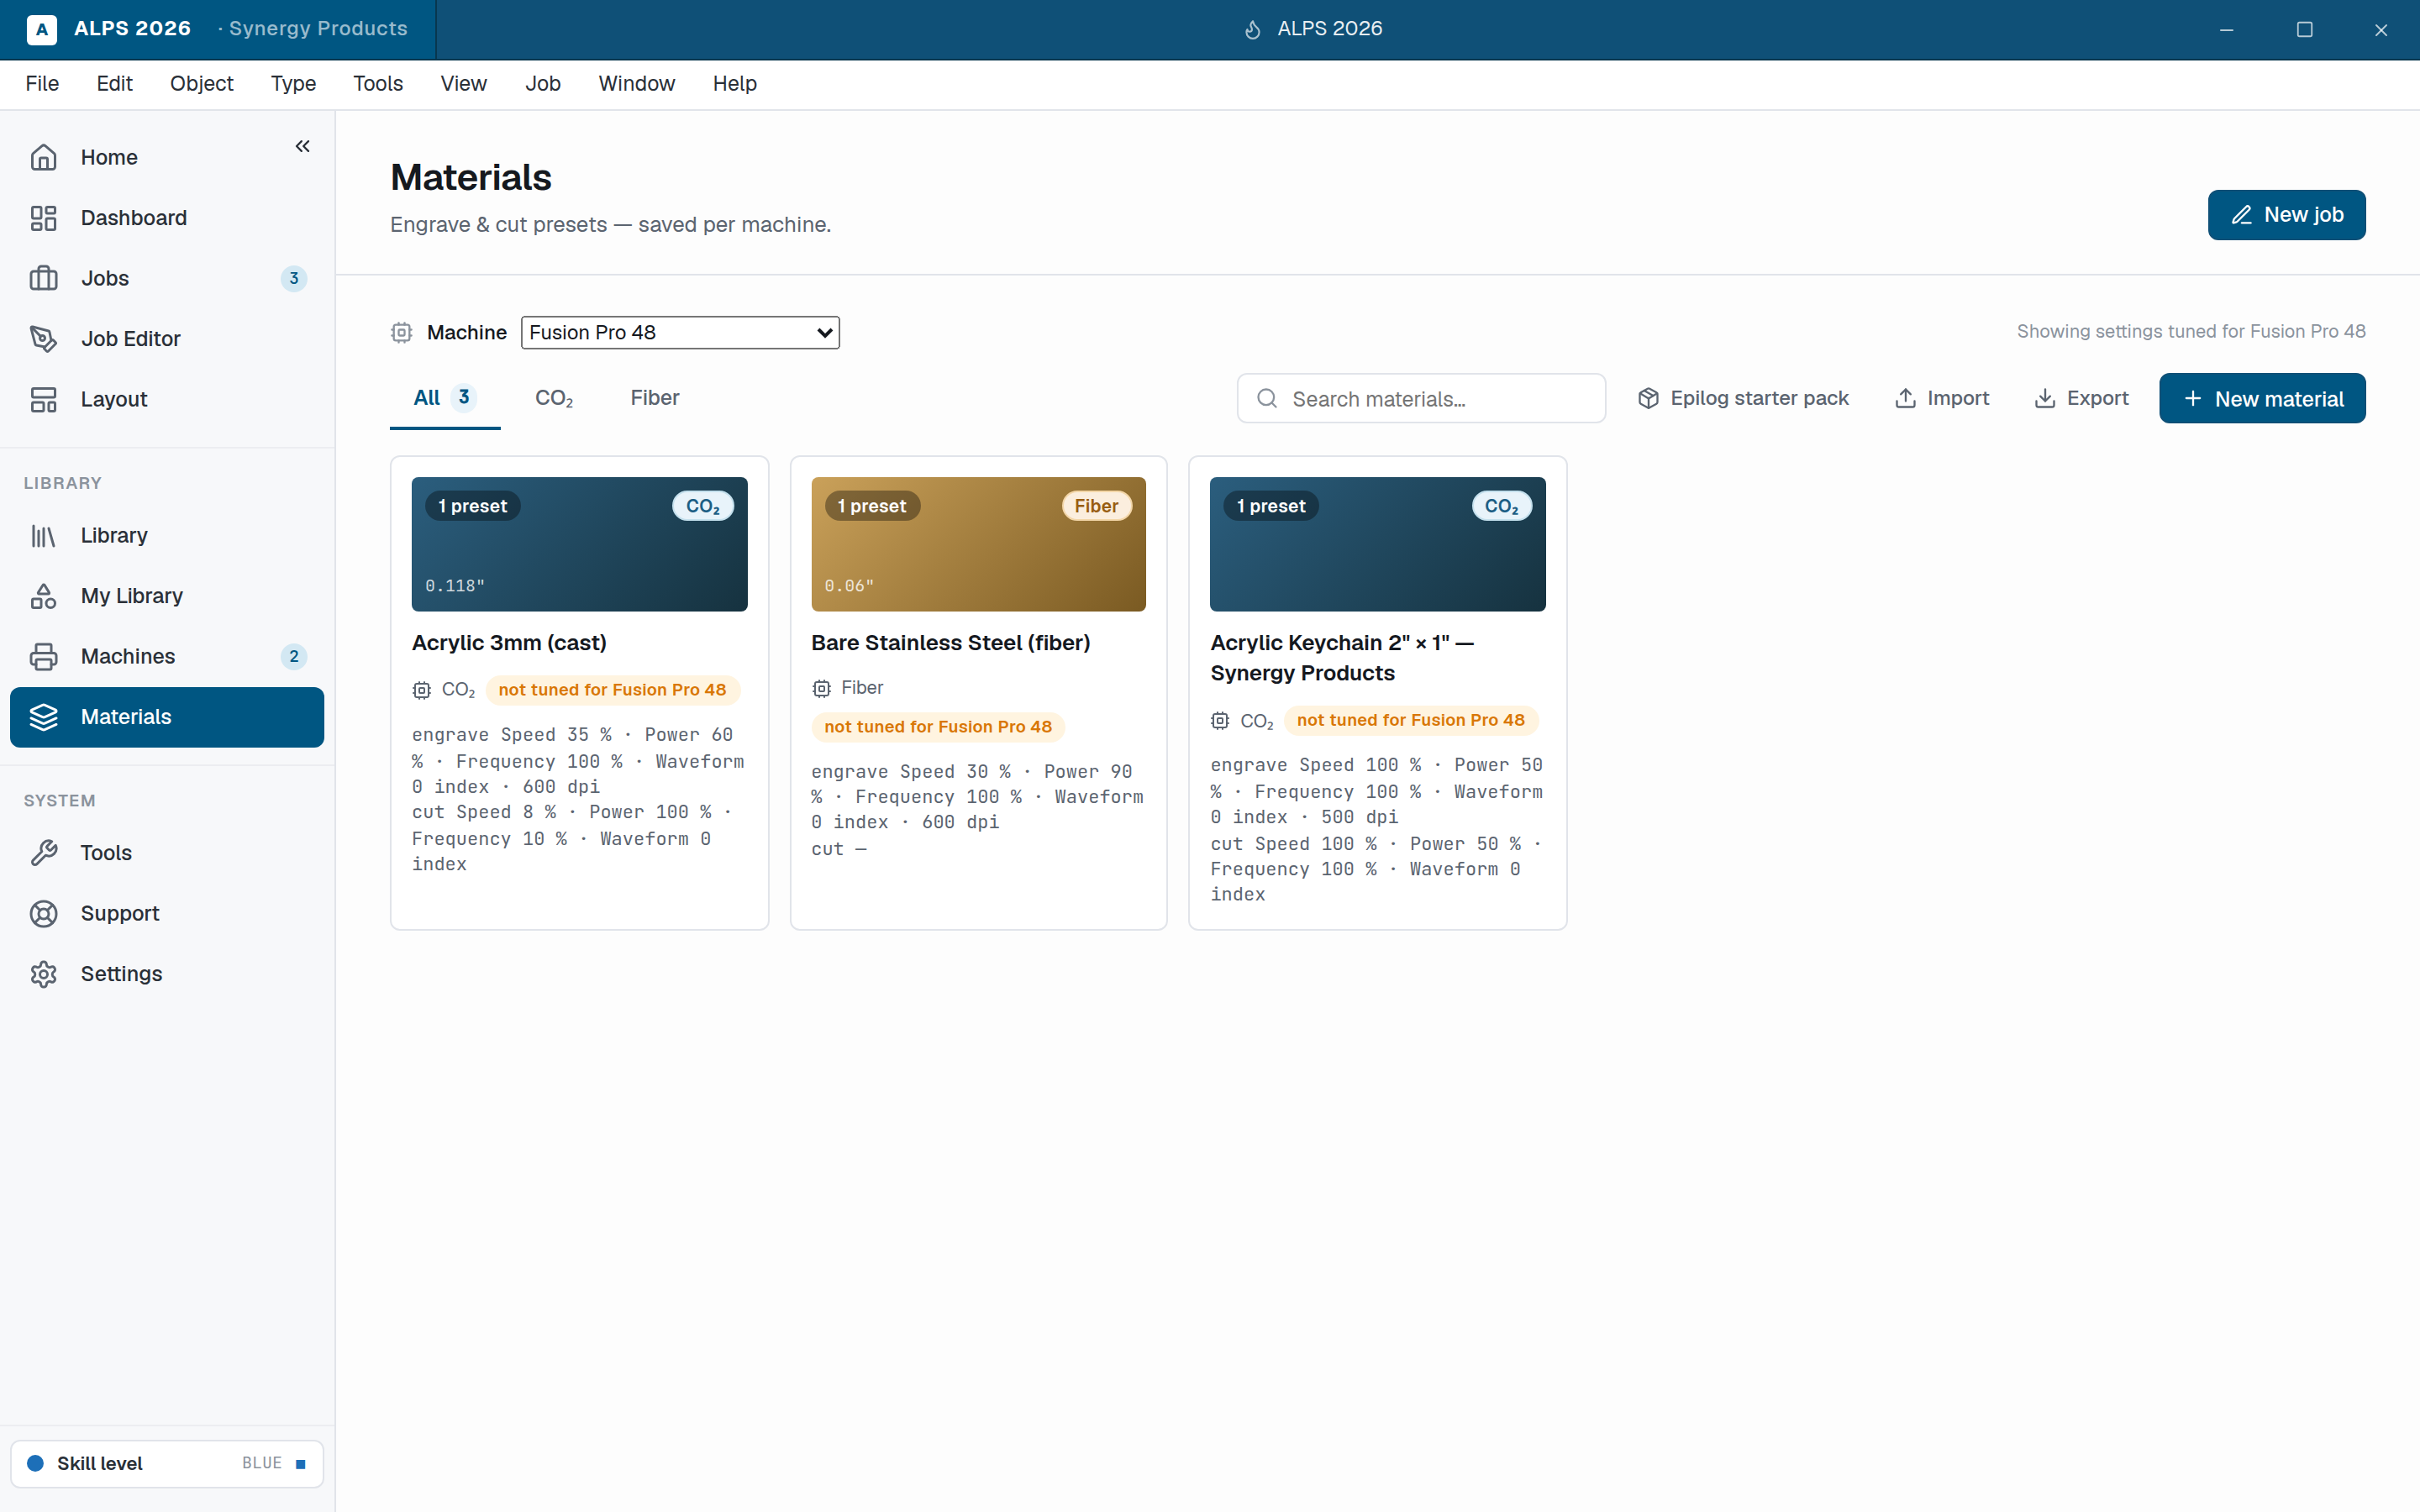
Task: Open the Acrylic Keychain card thumbnail
Action: tap(1377, 544)
